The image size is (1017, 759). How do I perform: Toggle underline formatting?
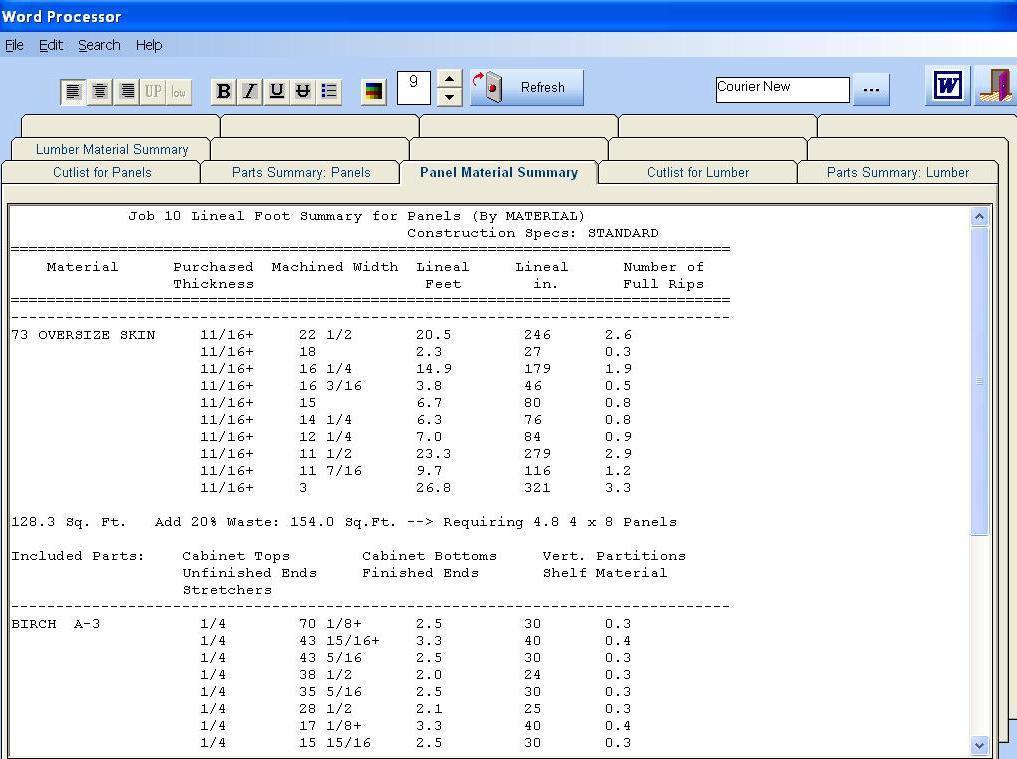[276, 91]
